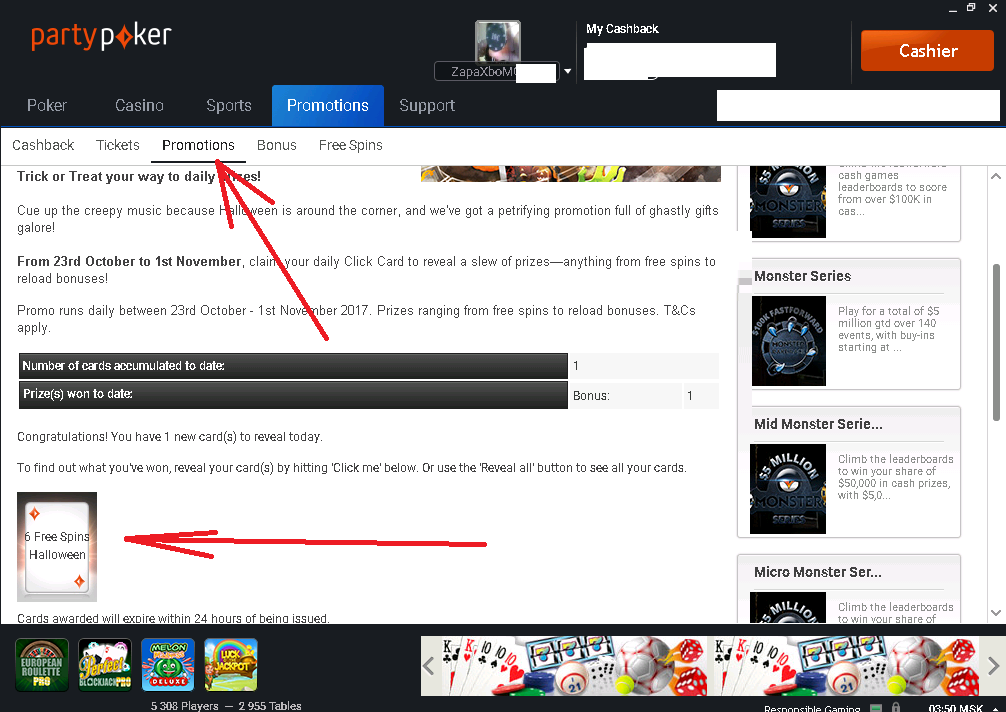The width and height of the screenshot is (1006, 712).
Task: Launch European Roulette Pro game
Action: 42,665
